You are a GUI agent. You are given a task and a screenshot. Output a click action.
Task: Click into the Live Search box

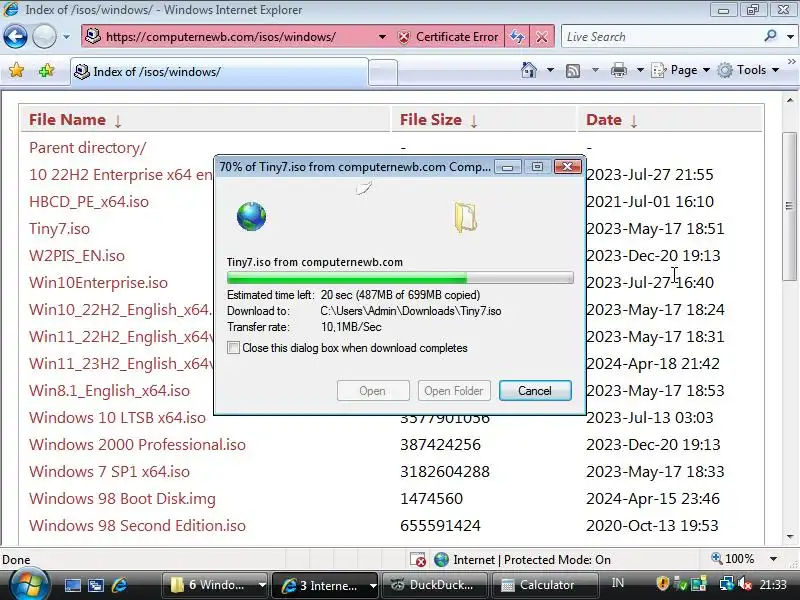[661, 37]
